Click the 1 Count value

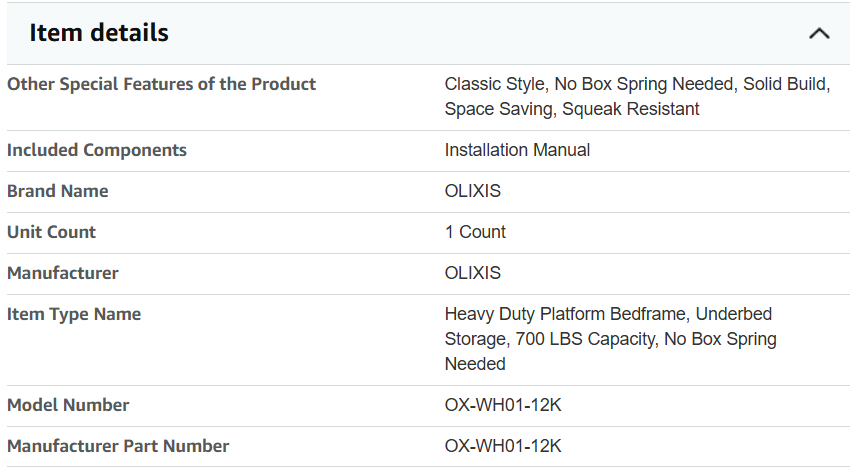pos(475,232)
